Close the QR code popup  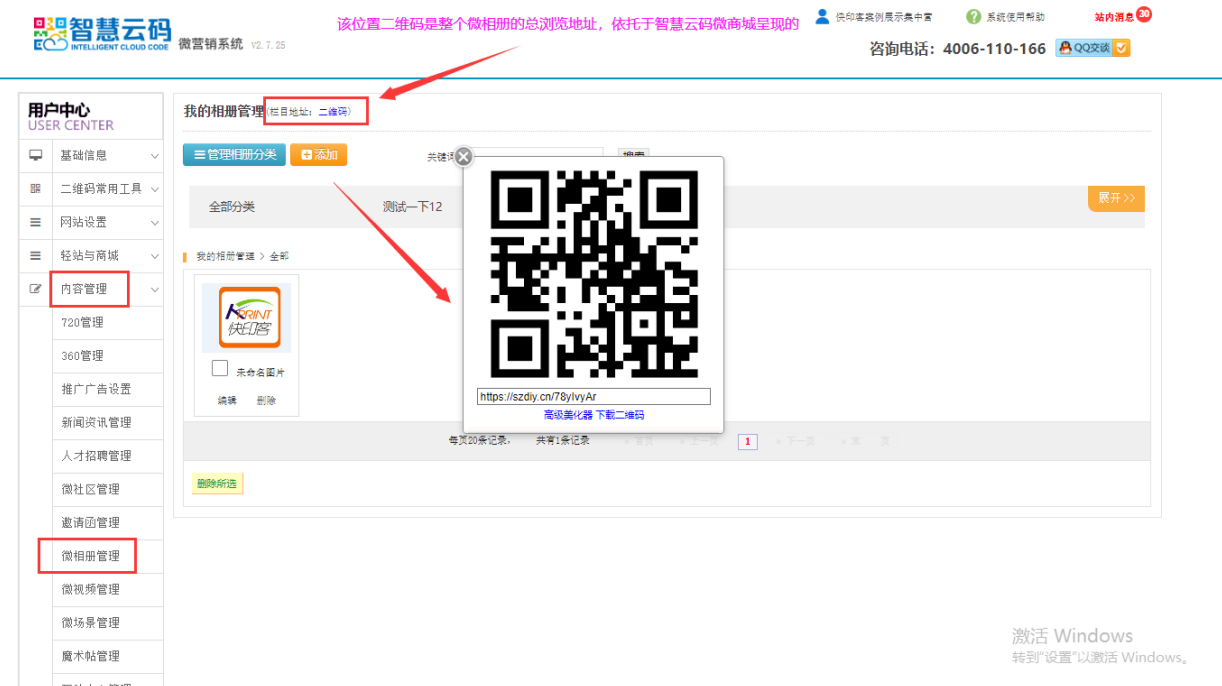click(464, 157)
